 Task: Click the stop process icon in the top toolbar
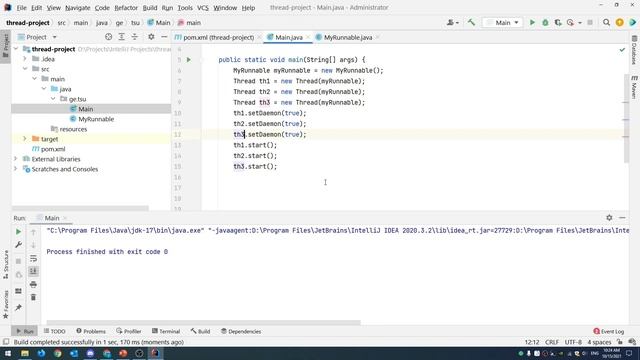click(590, 23)
